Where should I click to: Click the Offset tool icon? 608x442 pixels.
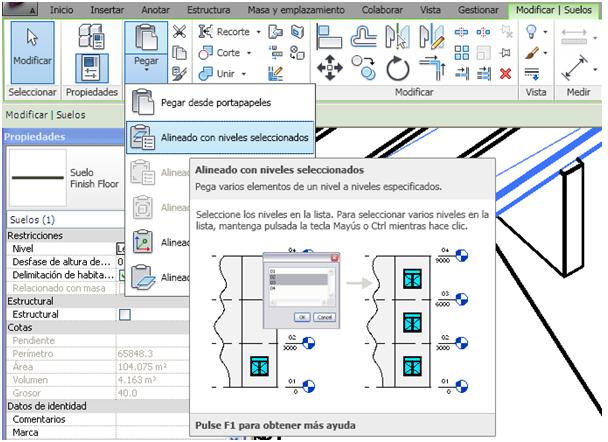click(x=364, y=35)
